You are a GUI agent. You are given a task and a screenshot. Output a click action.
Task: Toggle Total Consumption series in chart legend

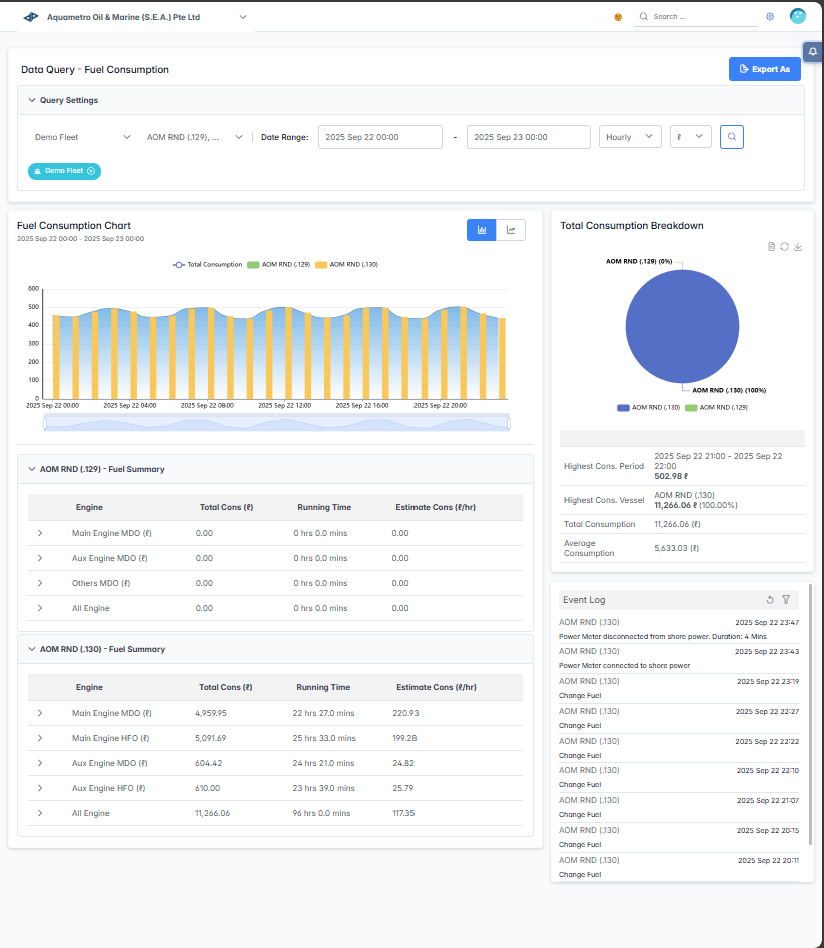click(x=208, y=265)
